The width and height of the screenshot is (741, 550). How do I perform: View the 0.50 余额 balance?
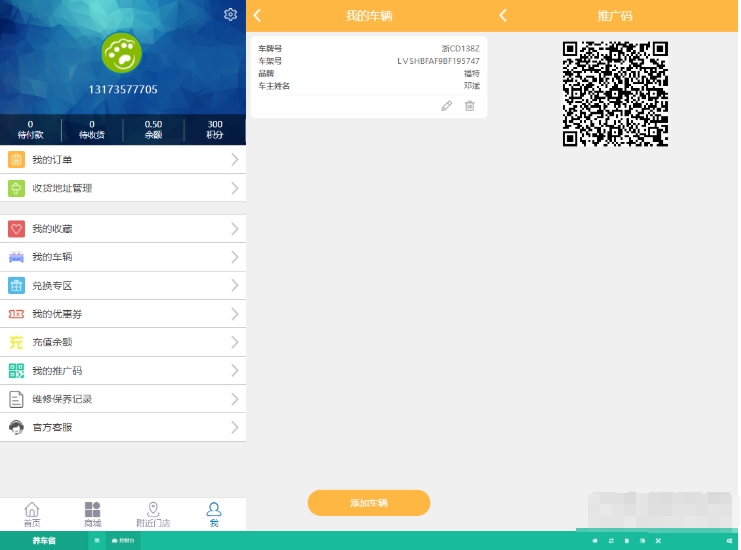point(153,129)
